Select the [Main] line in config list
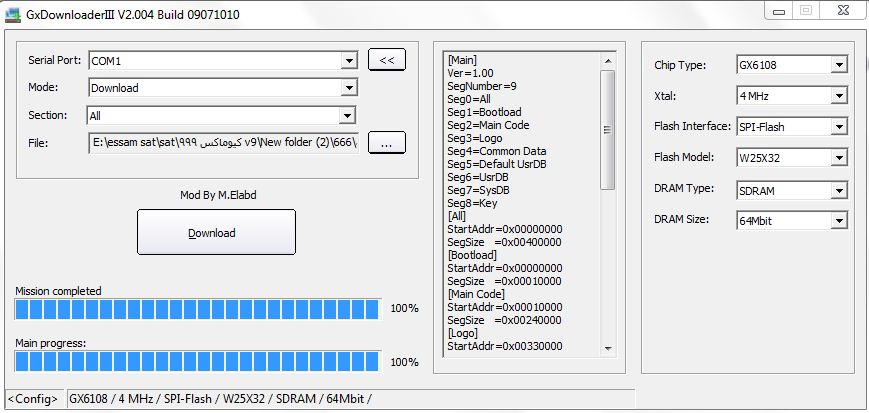The height and width of the screenshot is (413, 869). (x=462, y=60)
